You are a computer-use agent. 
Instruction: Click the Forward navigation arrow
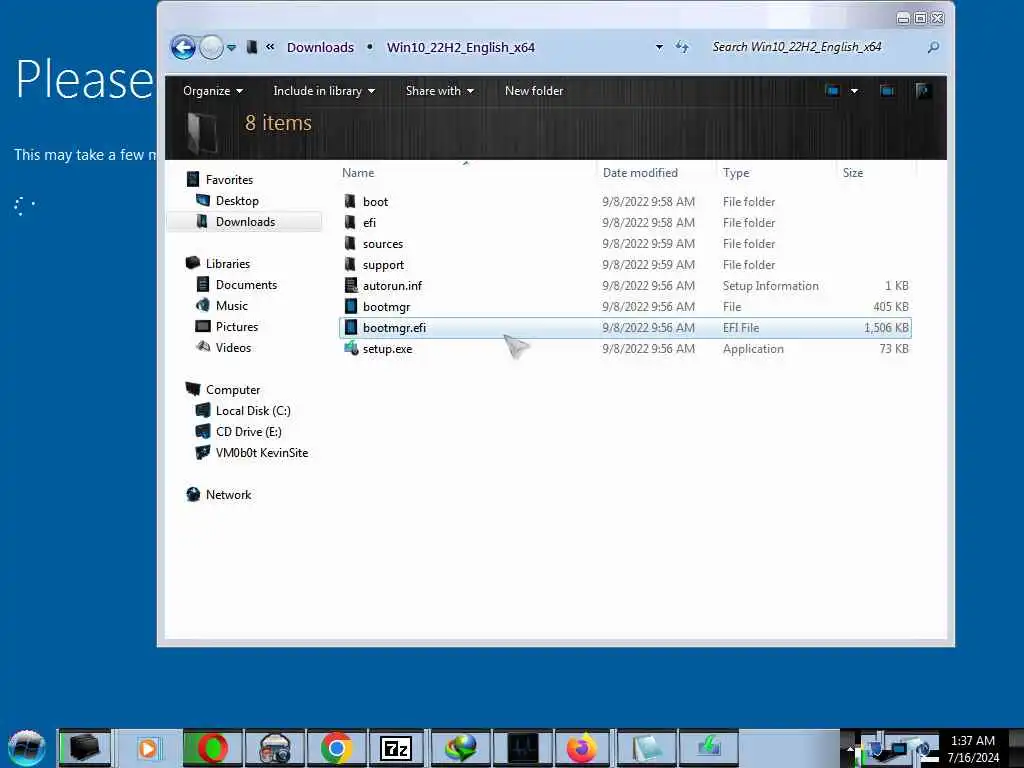click(x=211, y=47)
